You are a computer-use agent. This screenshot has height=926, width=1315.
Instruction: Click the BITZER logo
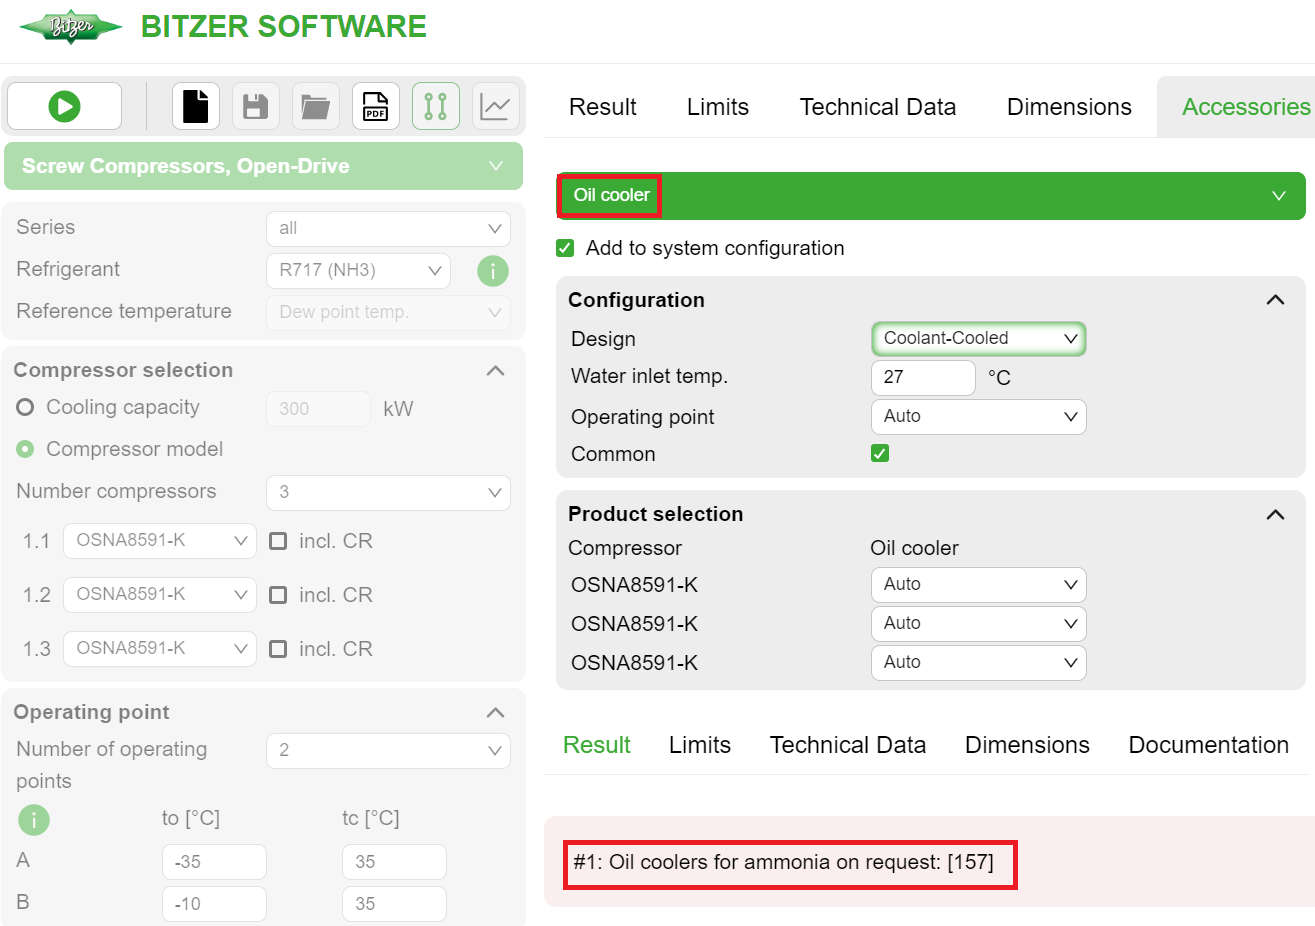click(x=70, y=27)
